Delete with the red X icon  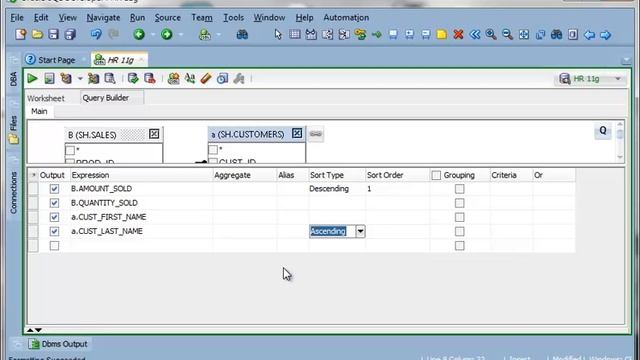click(x=458, y=34)
